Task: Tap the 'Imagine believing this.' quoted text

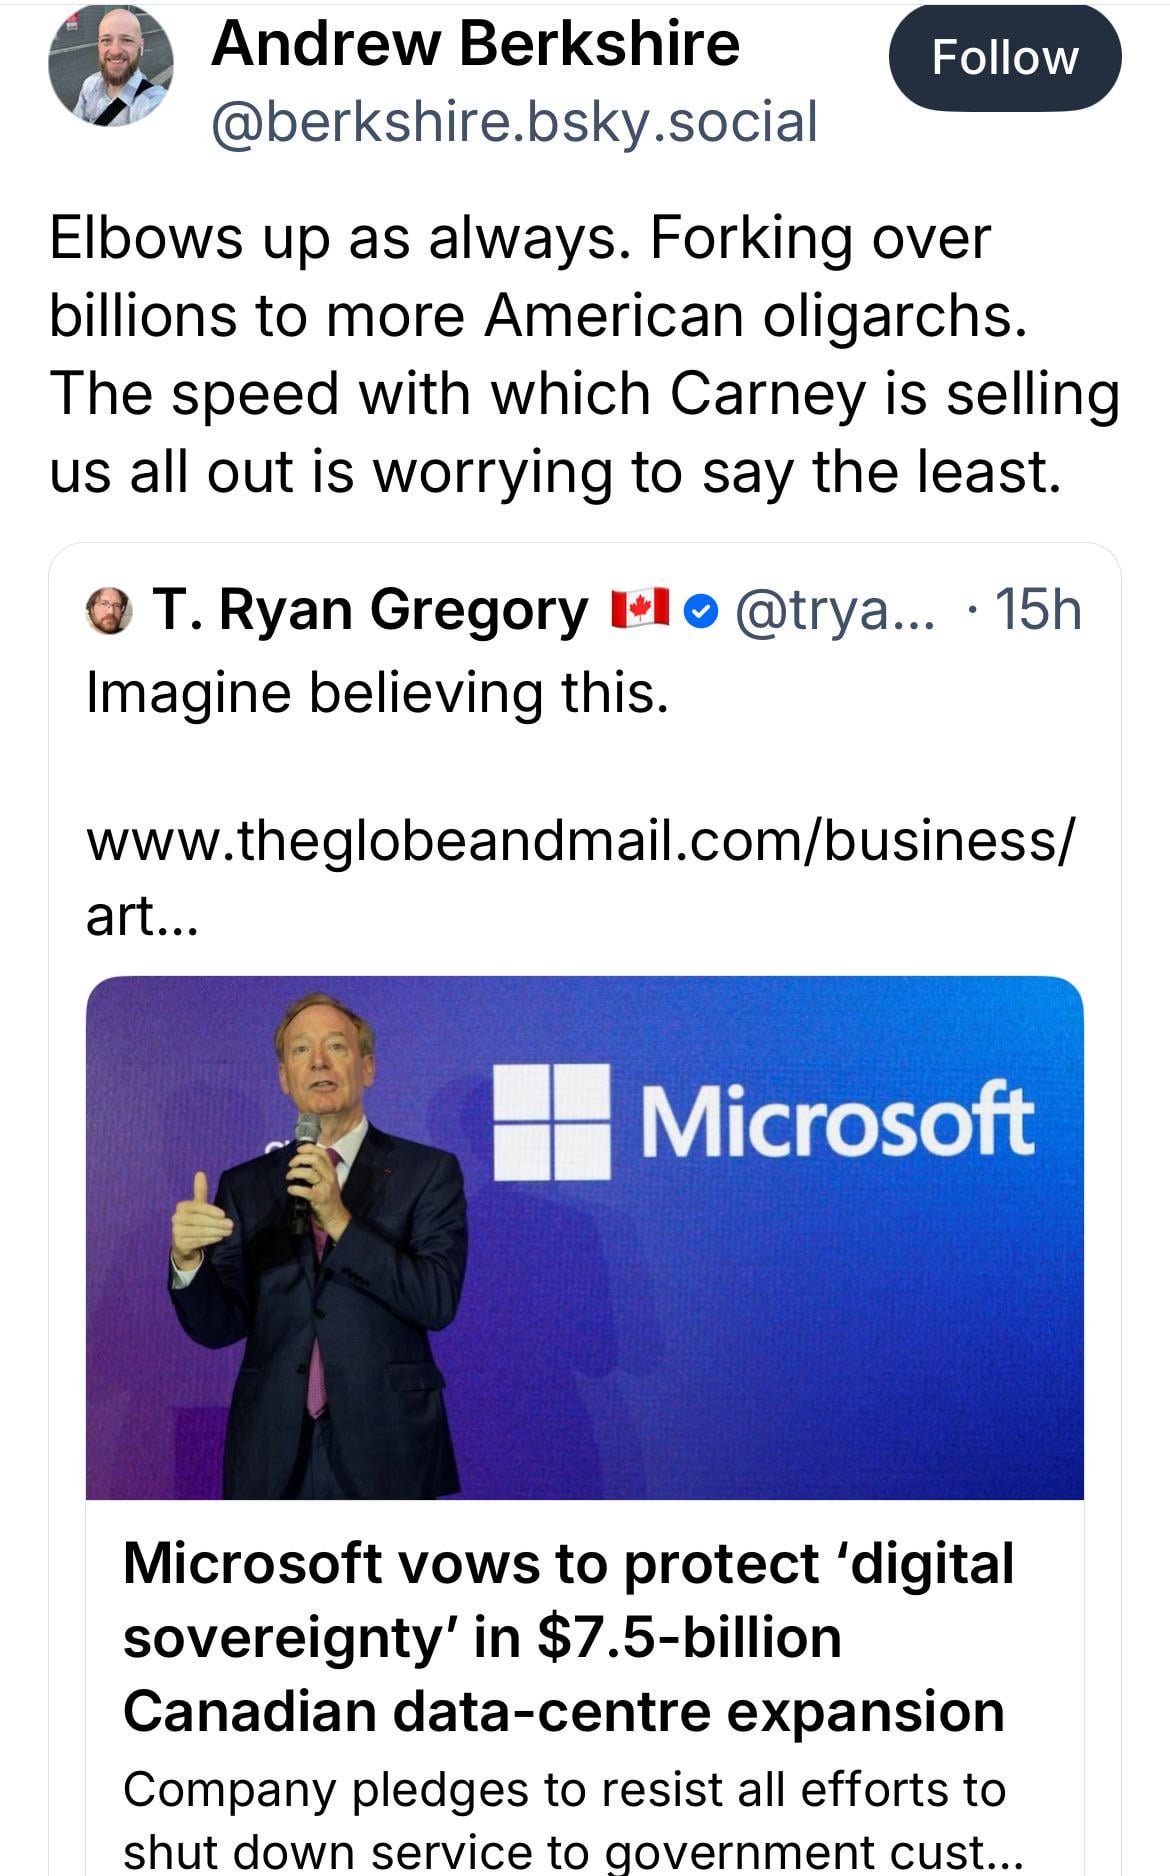Action: coord(377,692)
